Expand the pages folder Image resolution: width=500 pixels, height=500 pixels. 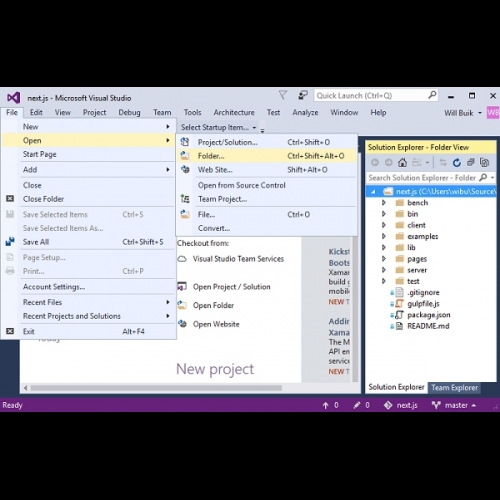click(x=384, y=259)
